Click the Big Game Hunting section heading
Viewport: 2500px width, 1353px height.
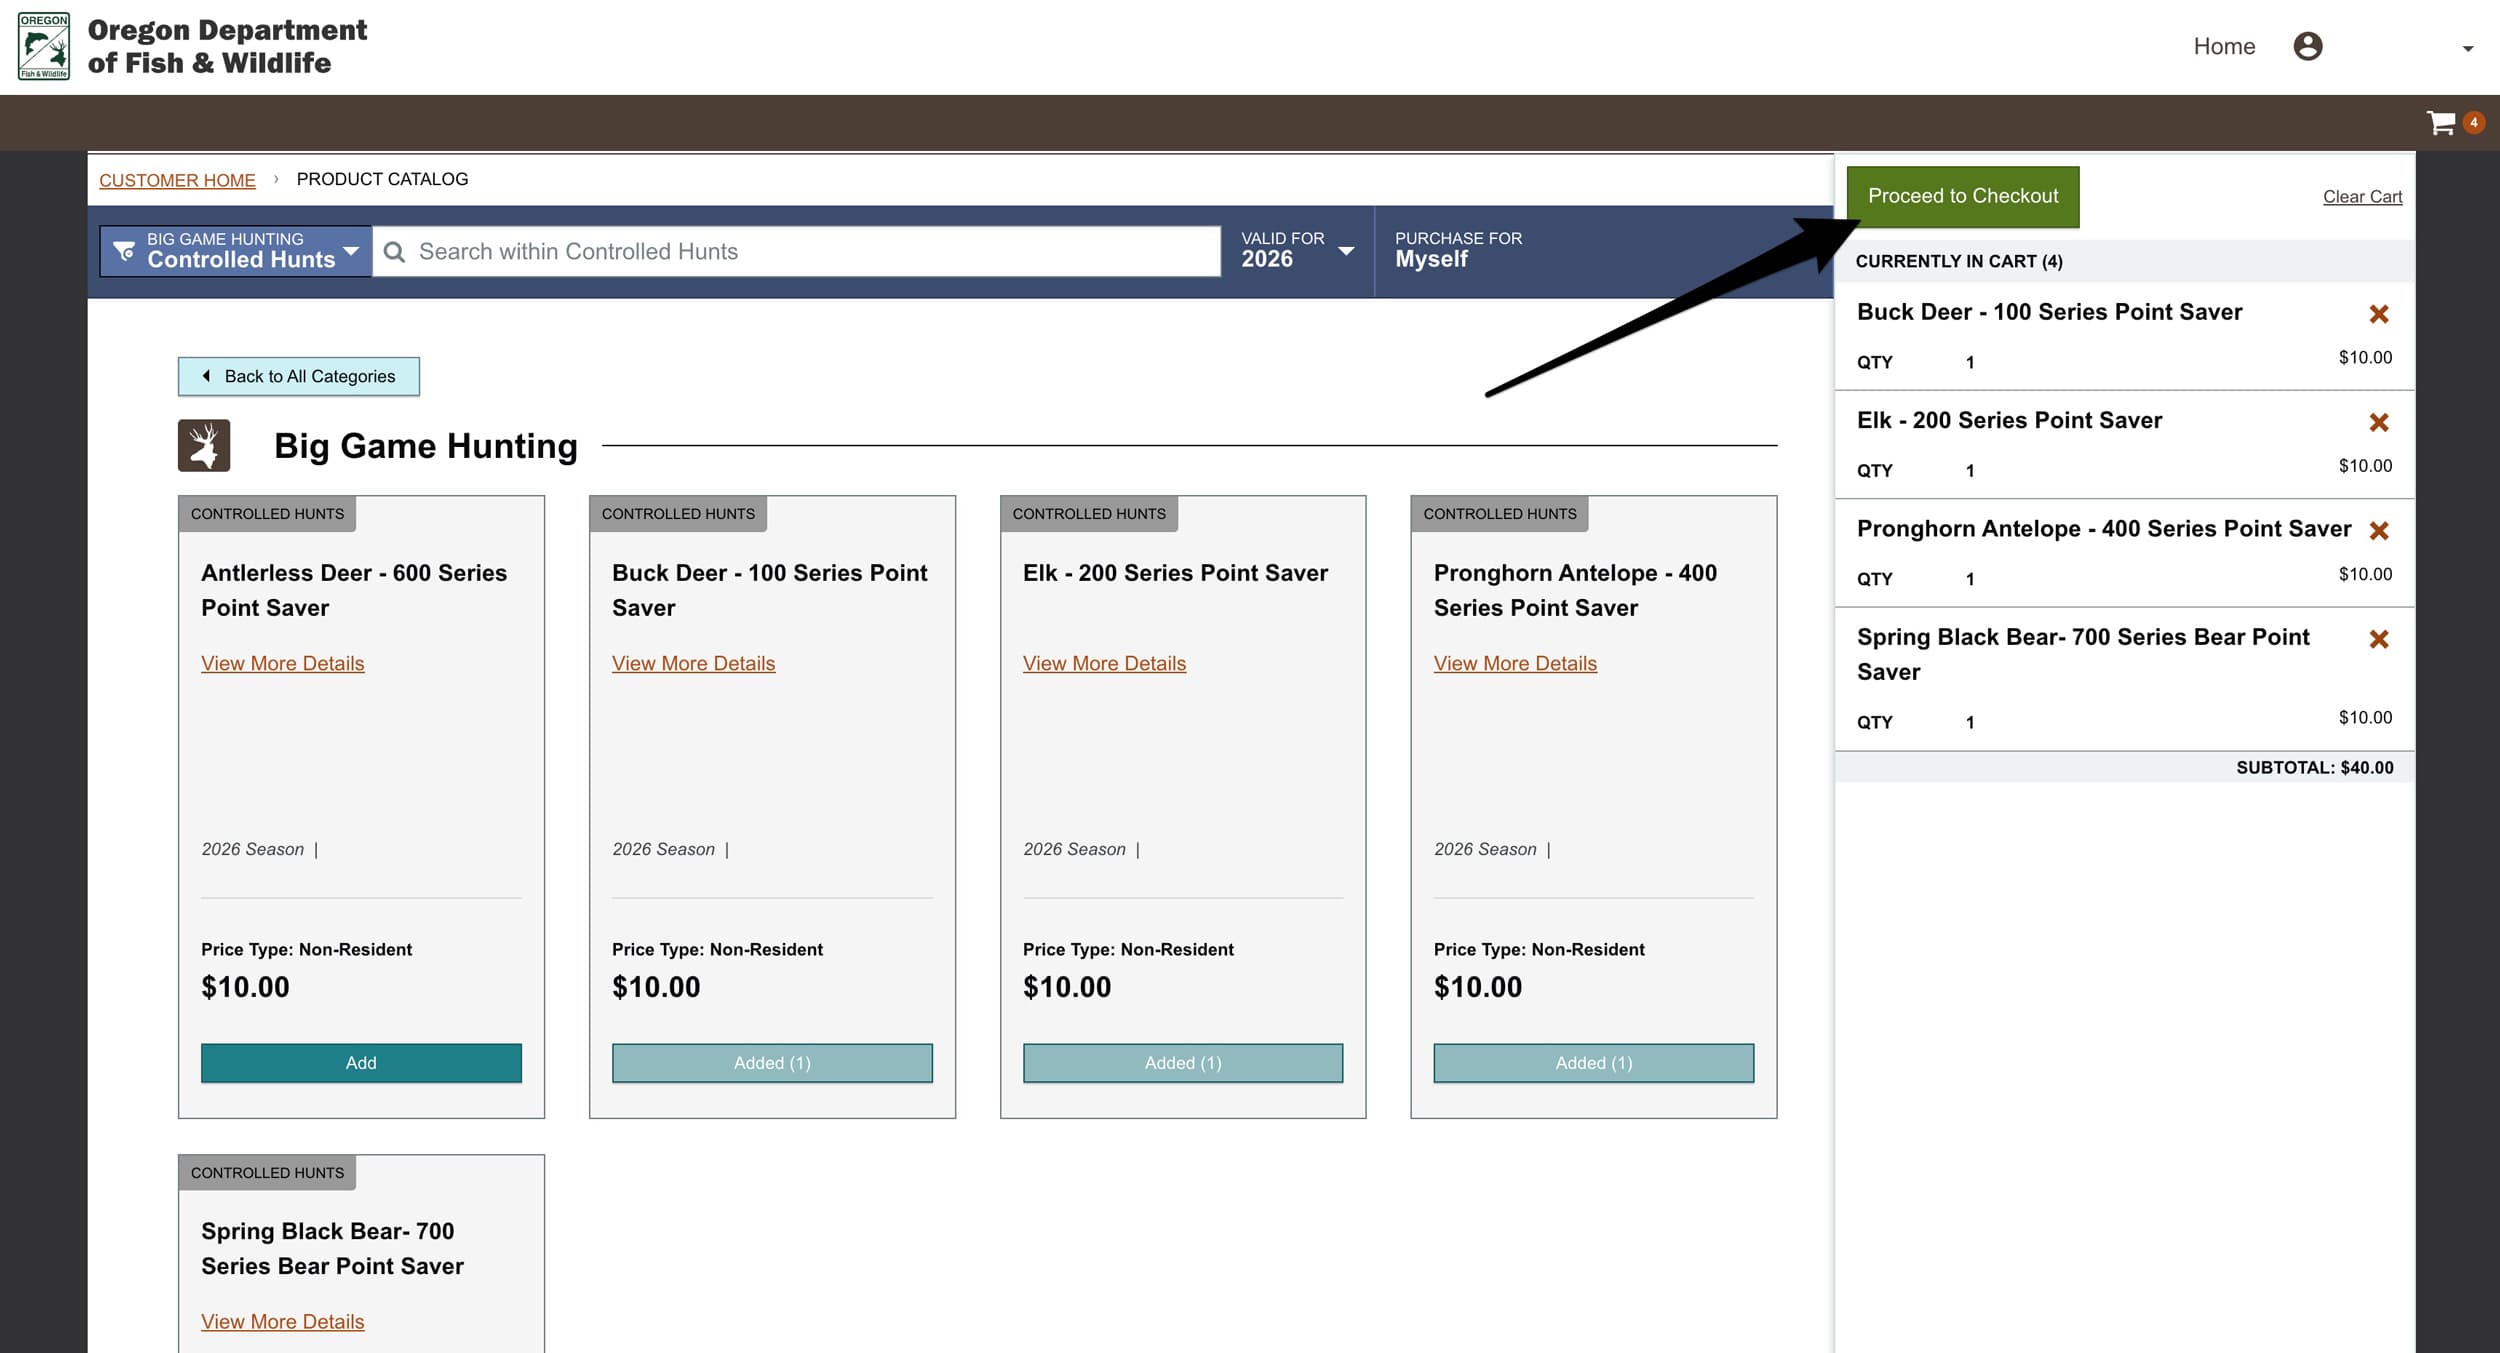pyautogui.click(x=426, y=446)
